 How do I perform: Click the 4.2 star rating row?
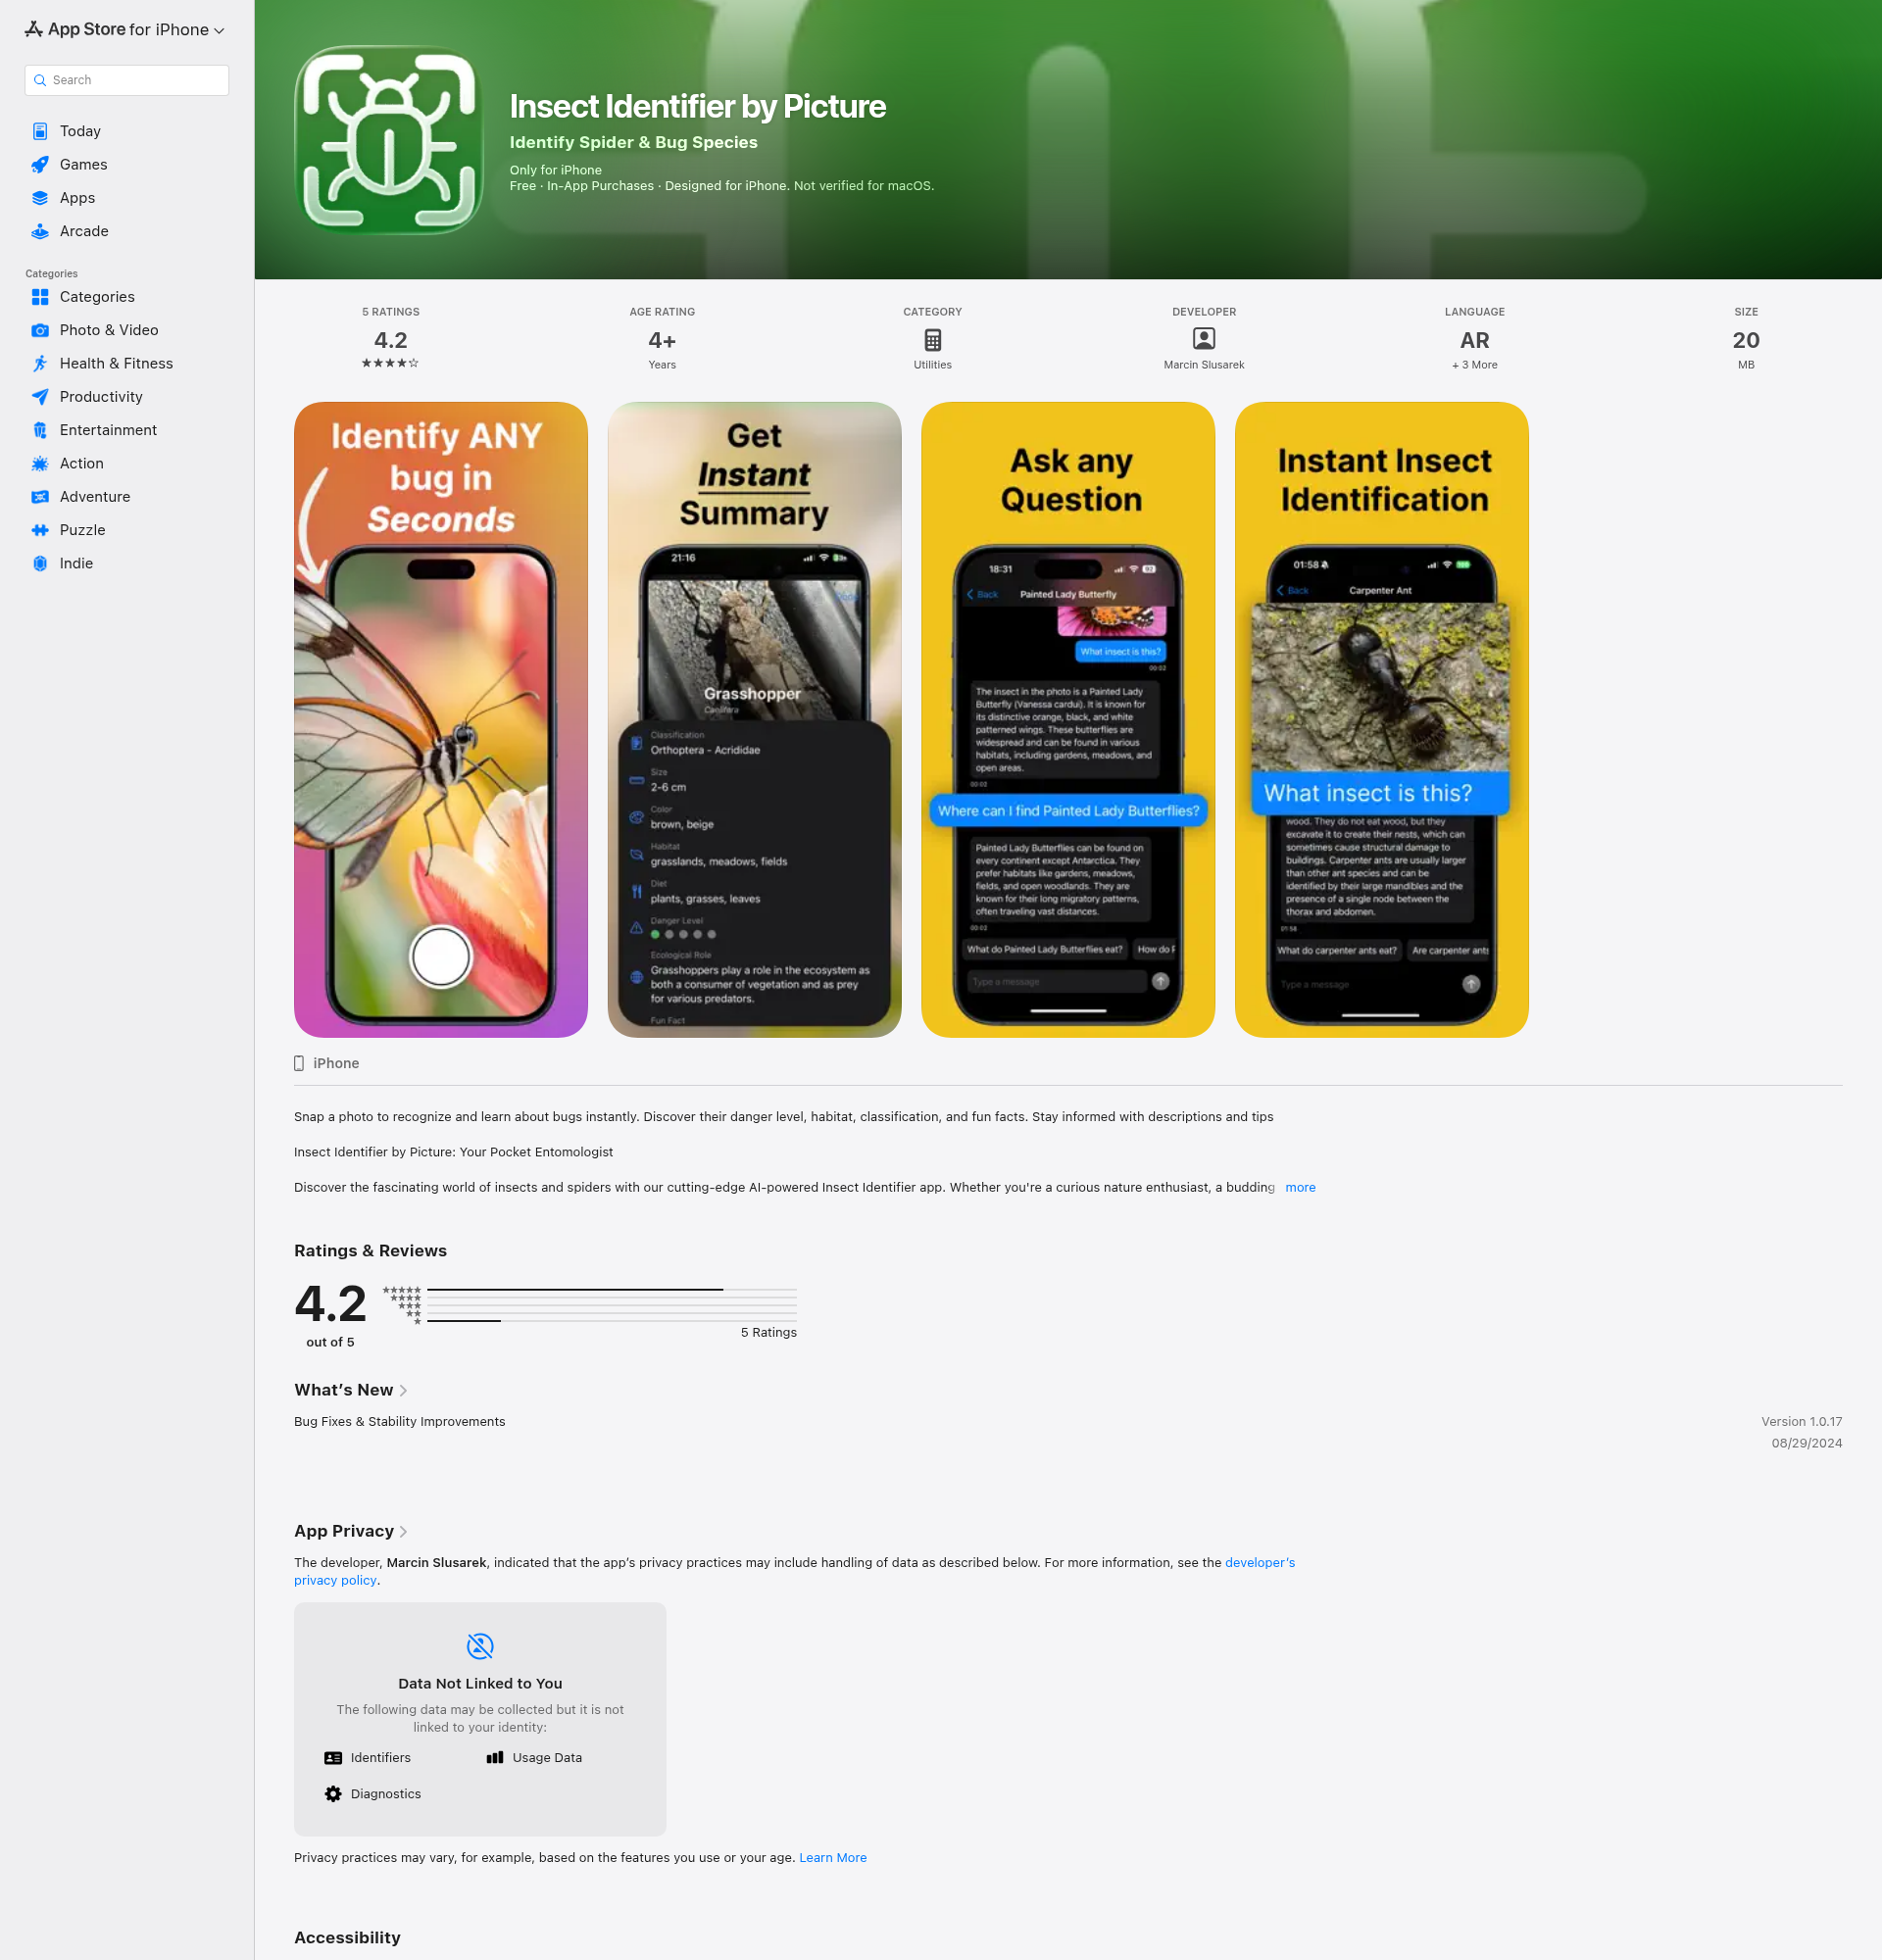pos(390,363)
